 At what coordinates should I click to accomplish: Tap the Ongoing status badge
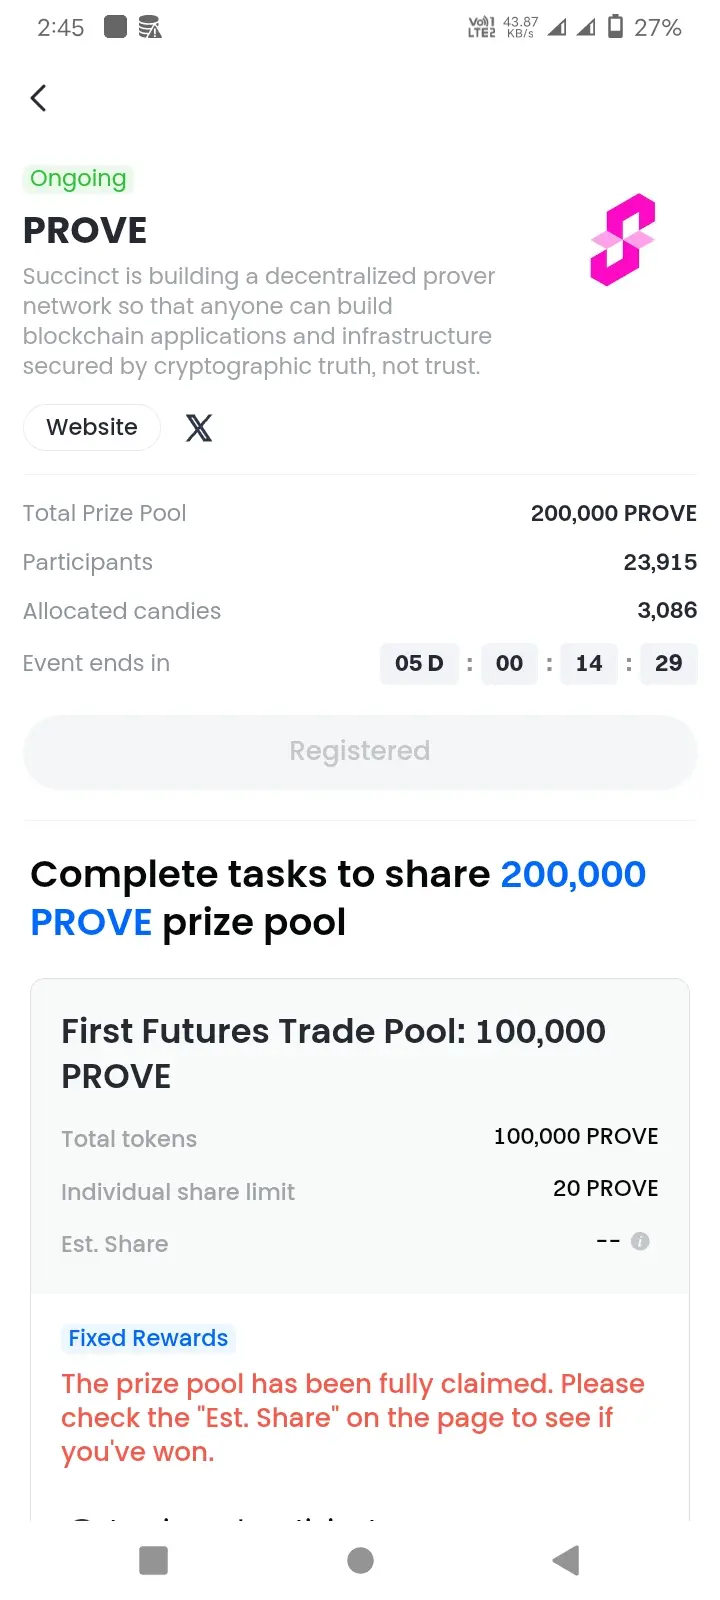pyautogui.click(x=78, y=179)
